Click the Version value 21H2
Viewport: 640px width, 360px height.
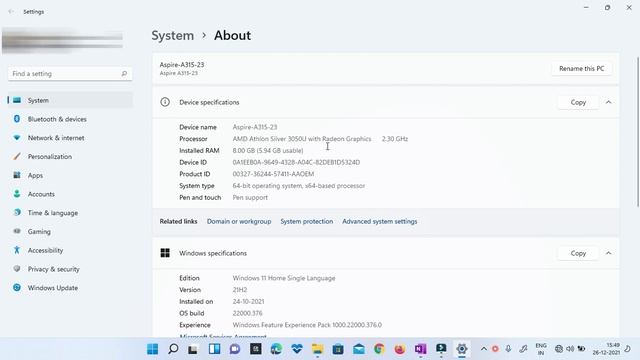point(240,290)
